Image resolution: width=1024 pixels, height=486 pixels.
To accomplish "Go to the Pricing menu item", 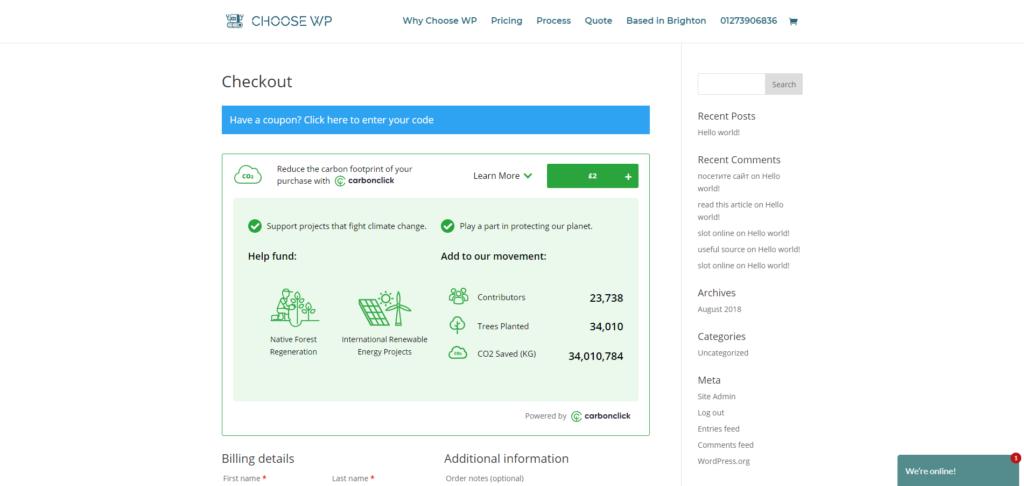I will (x=507, y=21).
